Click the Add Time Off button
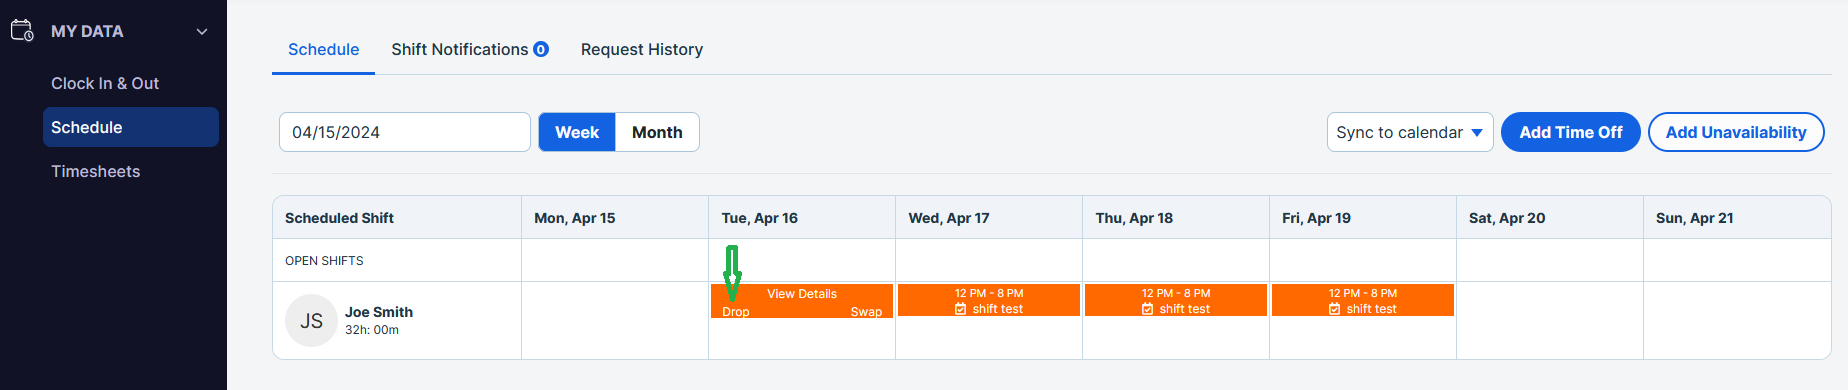Screen dimensions: 1848x390 1571,132
